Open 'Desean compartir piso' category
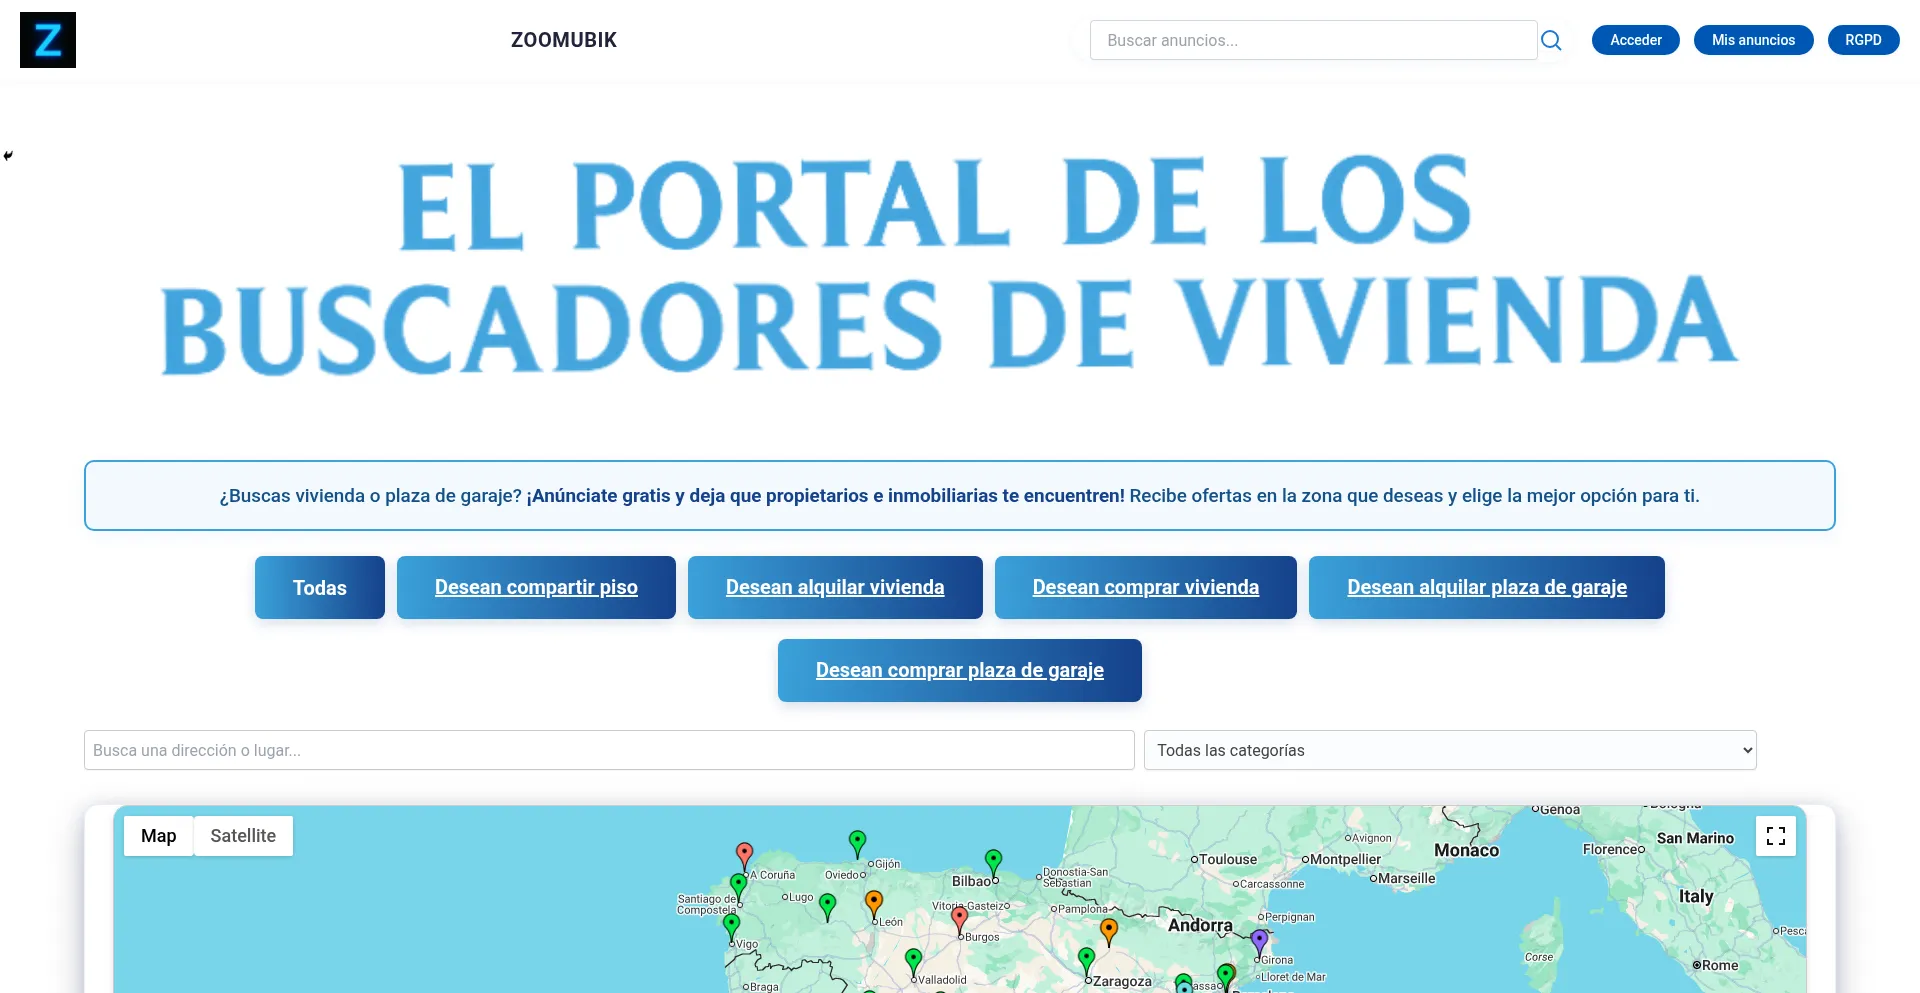This screenshot has width=1920, height=993. click(x=536, y=588)
